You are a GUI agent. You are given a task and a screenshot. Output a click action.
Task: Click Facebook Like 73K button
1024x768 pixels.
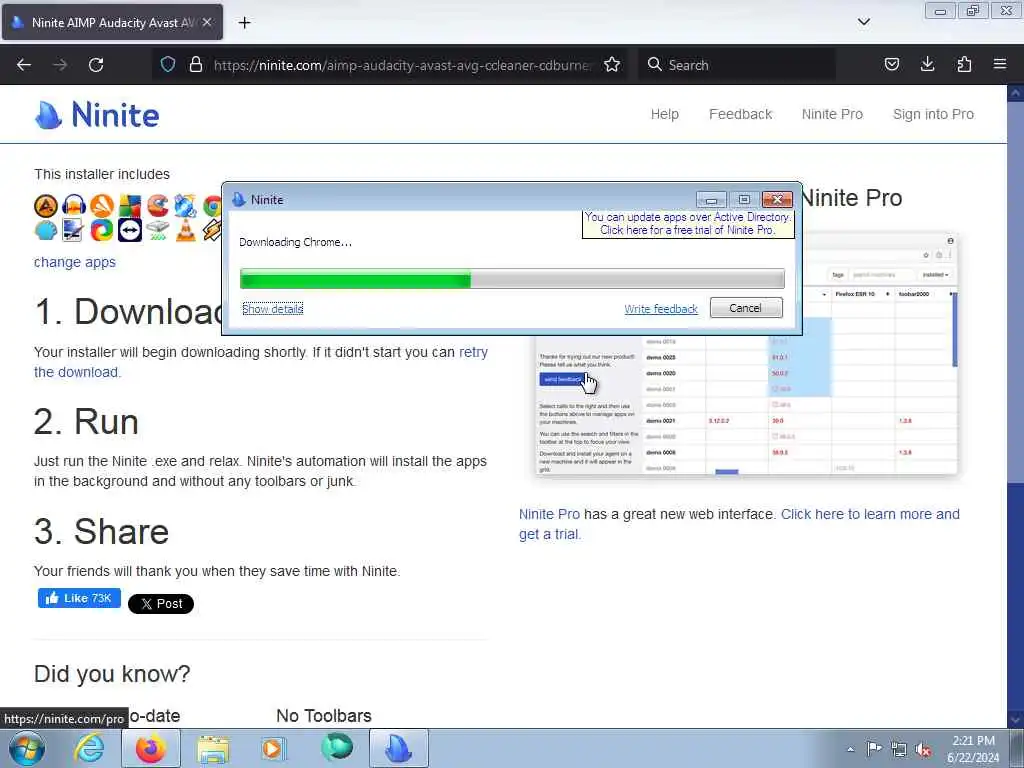(79, 598)
